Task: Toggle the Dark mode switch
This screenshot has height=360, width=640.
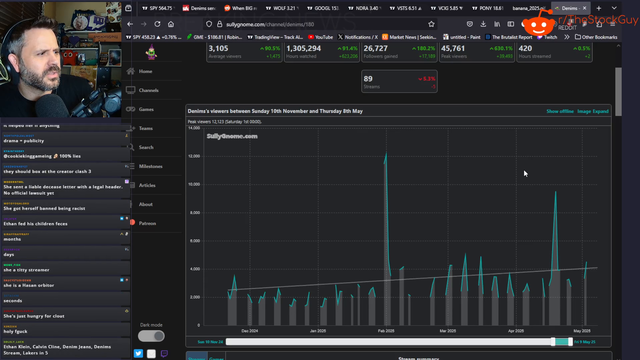Action: 151,336
